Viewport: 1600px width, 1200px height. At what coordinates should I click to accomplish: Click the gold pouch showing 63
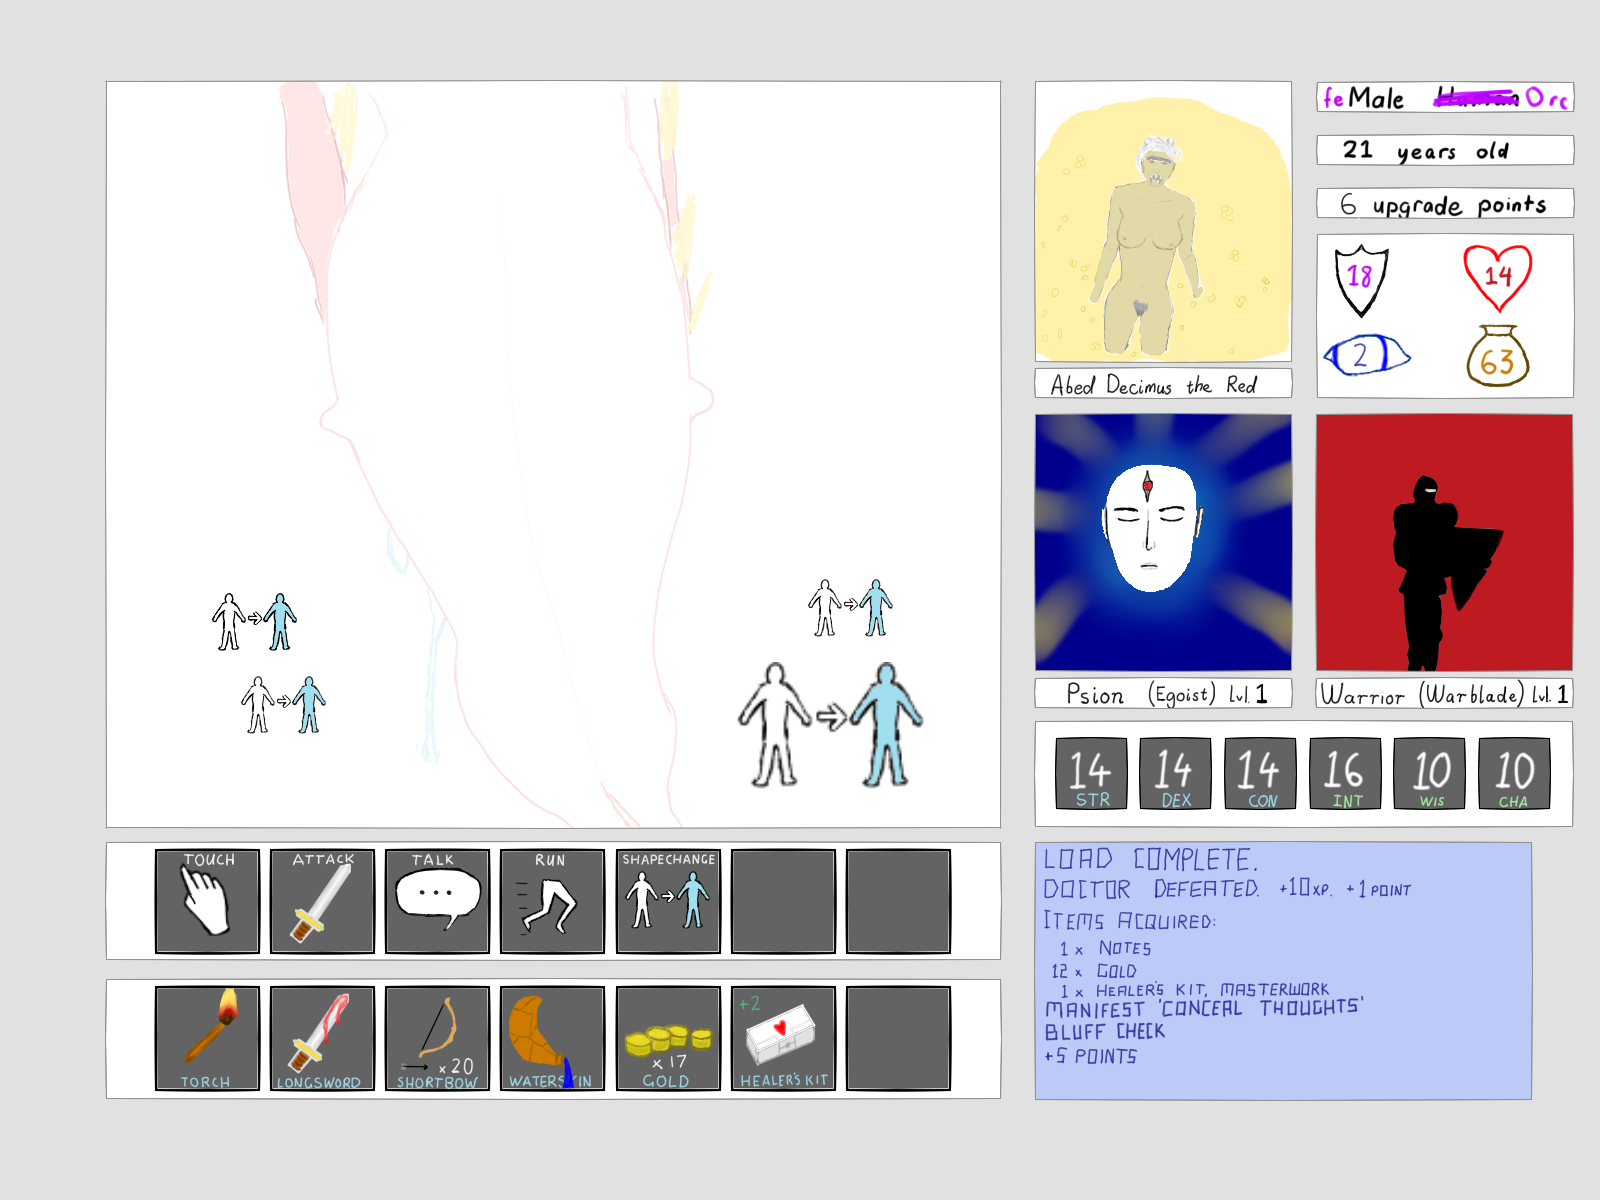click(1497, 357)
